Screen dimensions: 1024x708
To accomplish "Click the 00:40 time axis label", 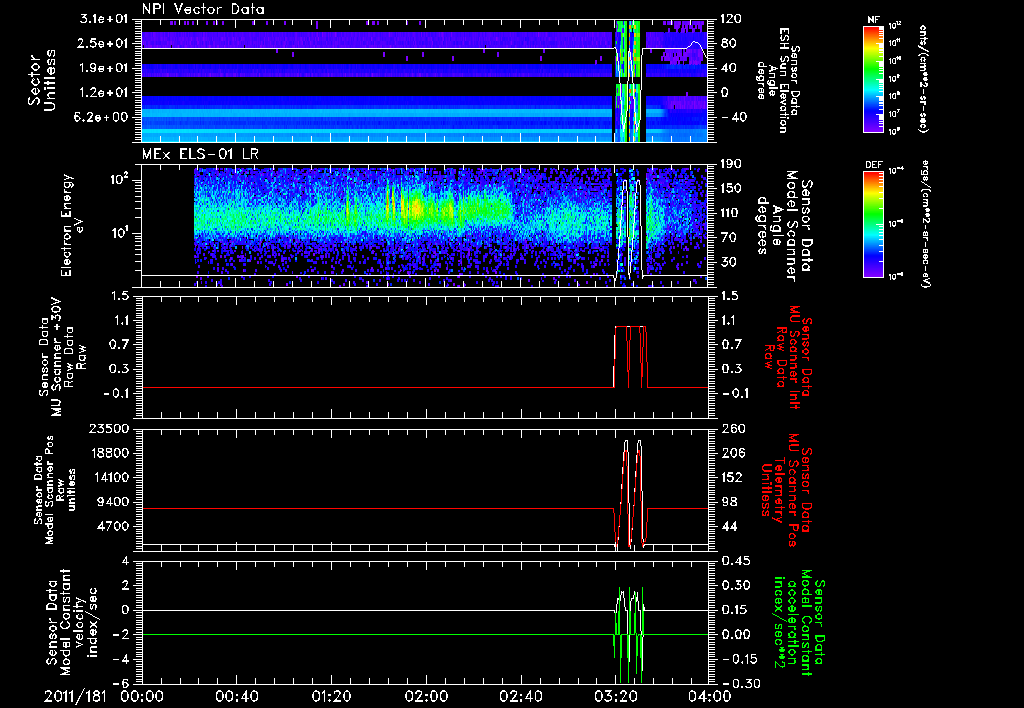I will (x=236, y=696).
